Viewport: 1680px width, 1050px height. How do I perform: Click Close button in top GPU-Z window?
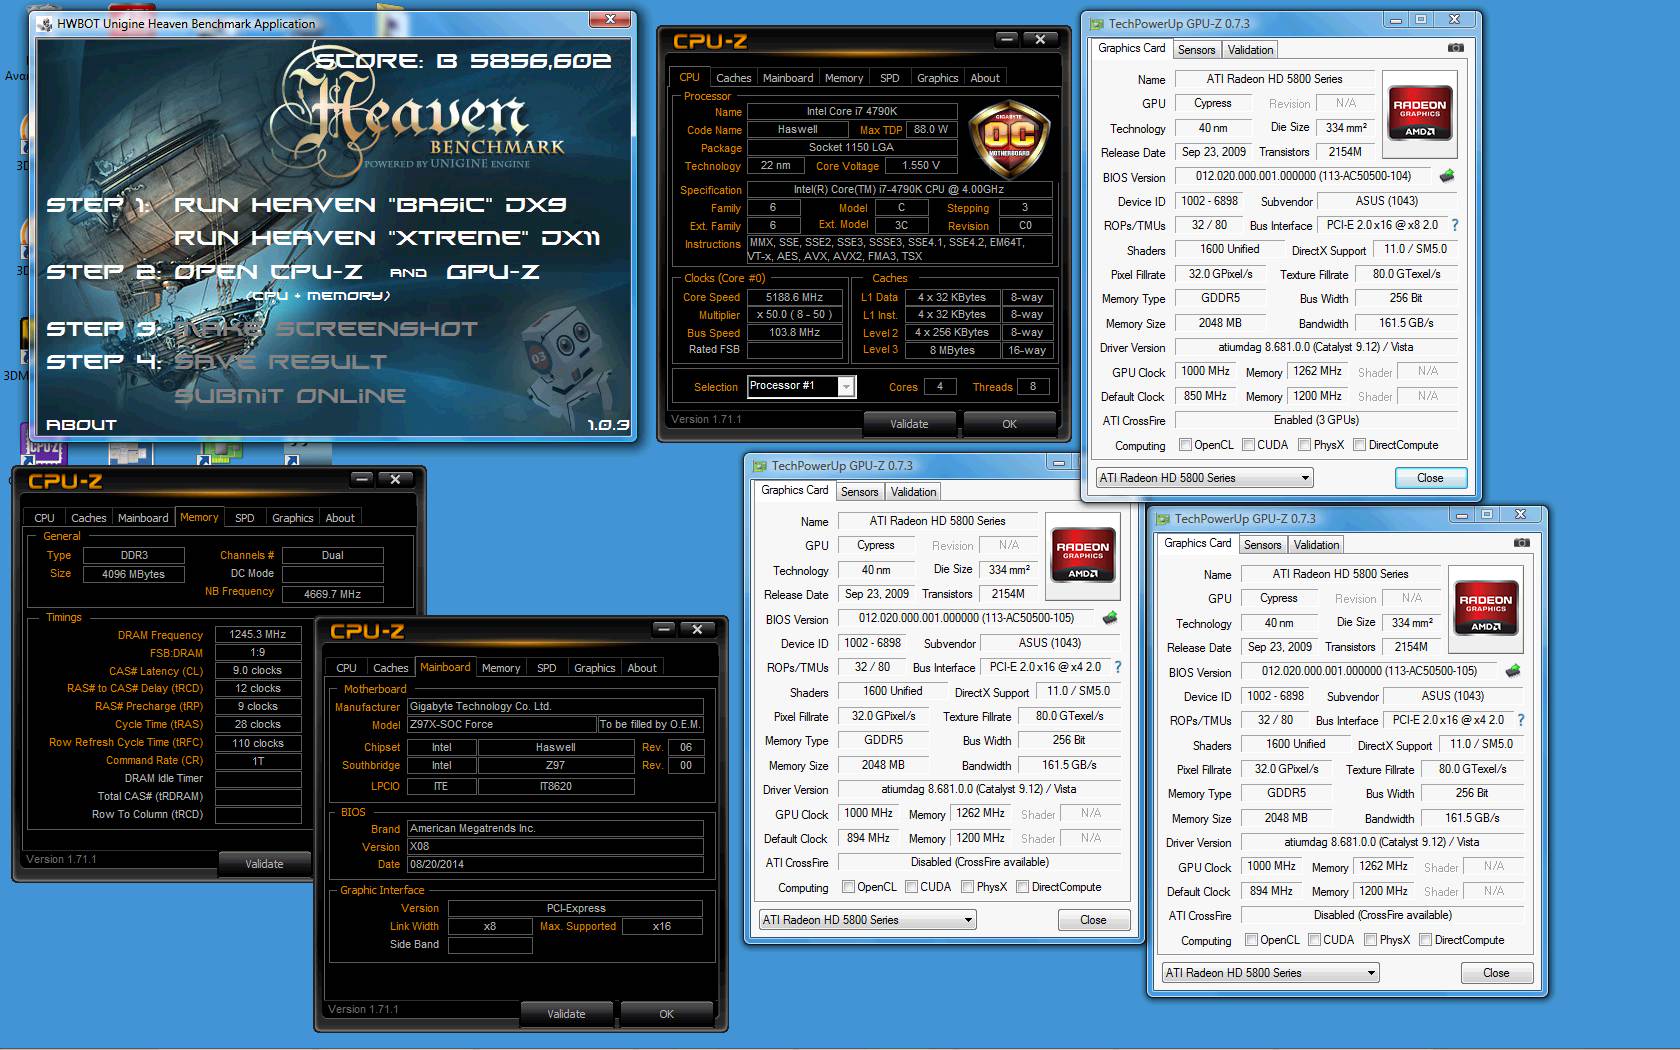pyautogui.click(x=1430, y=478)
